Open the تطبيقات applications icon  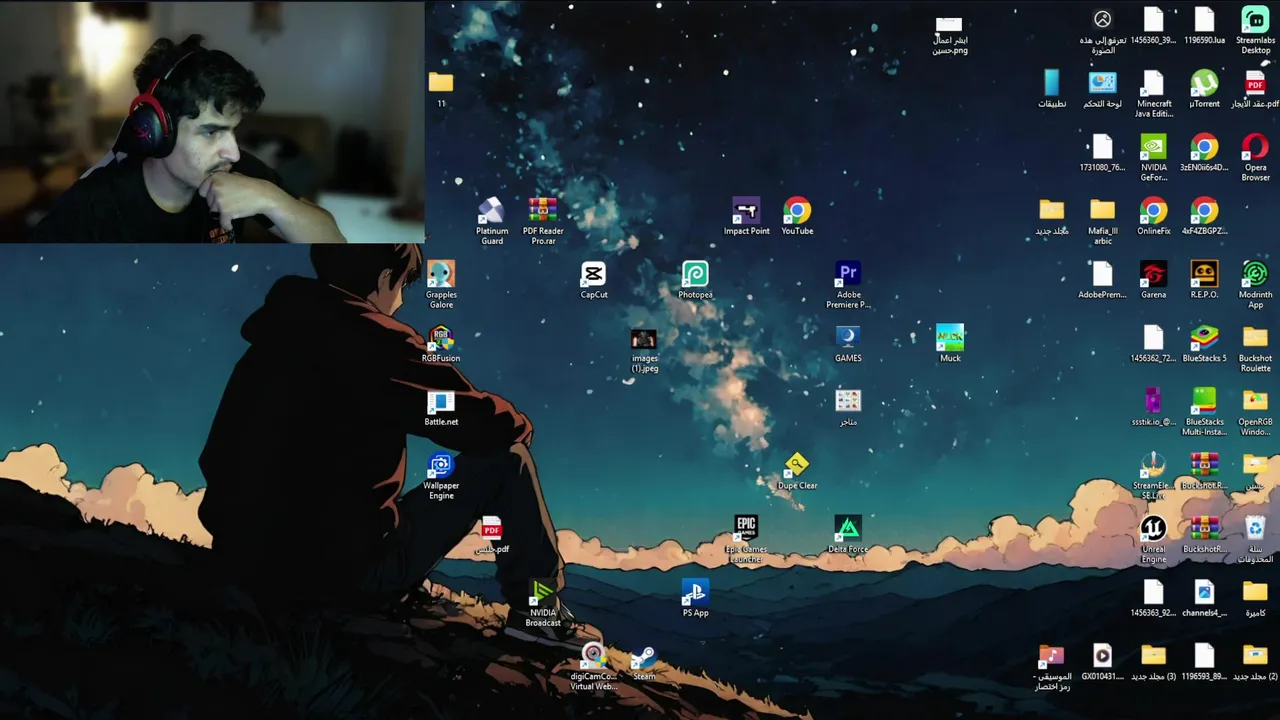(1051, 89)
